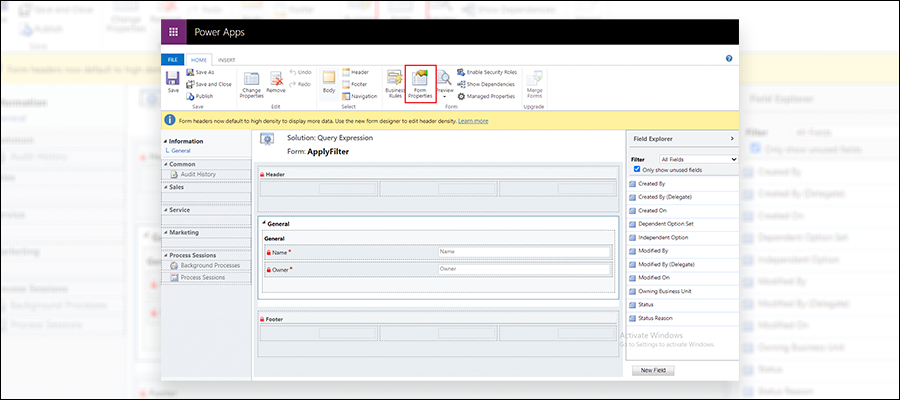Open Change Properties
The height and width of the screenshot is (400, 900).
[251, 85]
